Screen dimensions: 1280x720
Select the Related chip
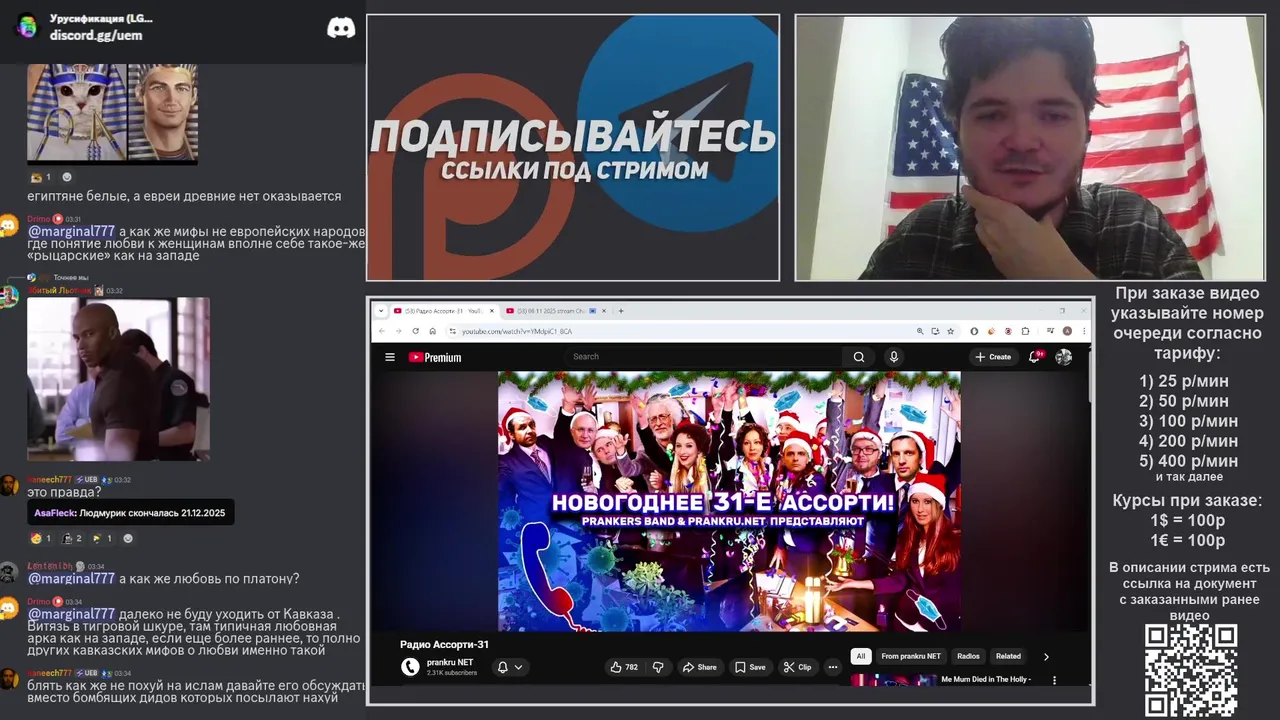[1008, 656]
